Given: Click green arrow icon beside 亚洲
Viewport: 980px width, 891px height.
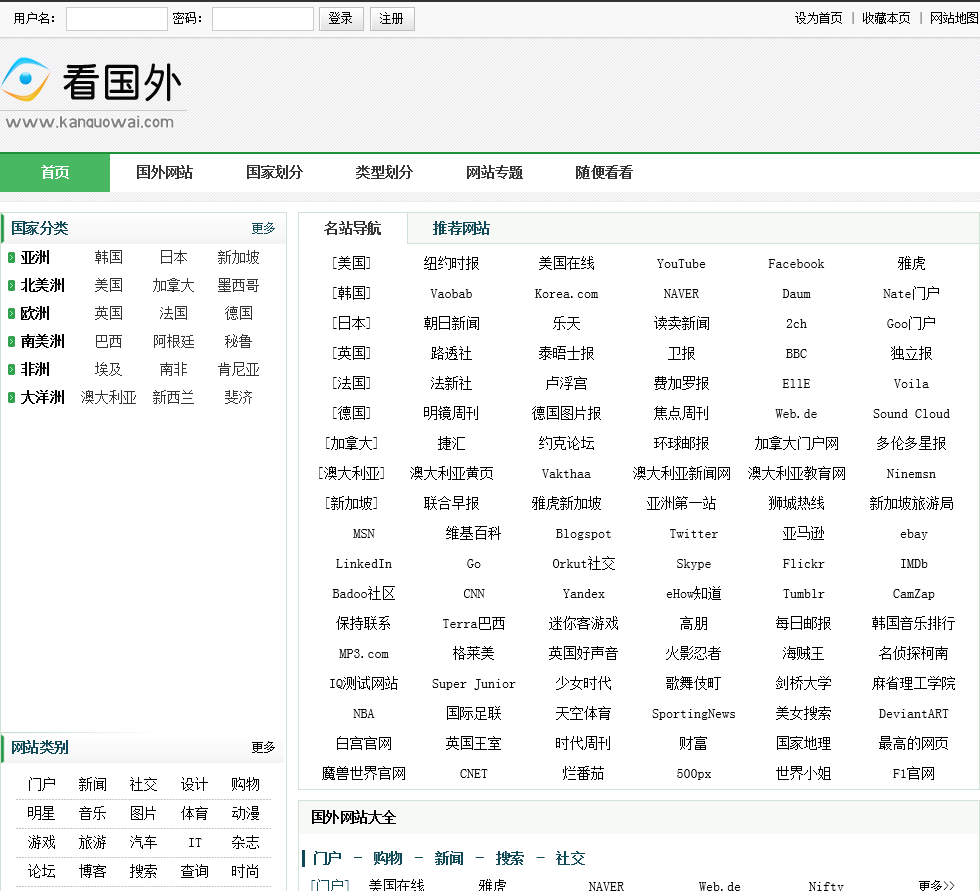Looking at the screenshot, I should coord(11,258).
